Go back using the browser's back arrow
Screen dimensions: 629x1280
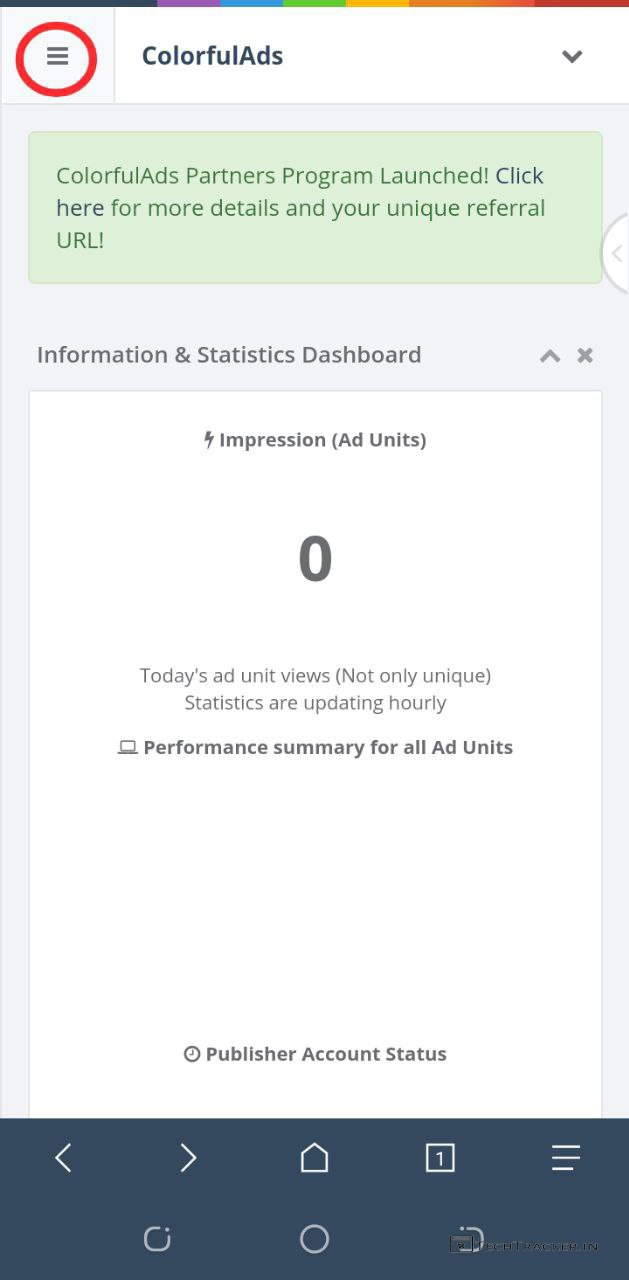[63, 1158]
